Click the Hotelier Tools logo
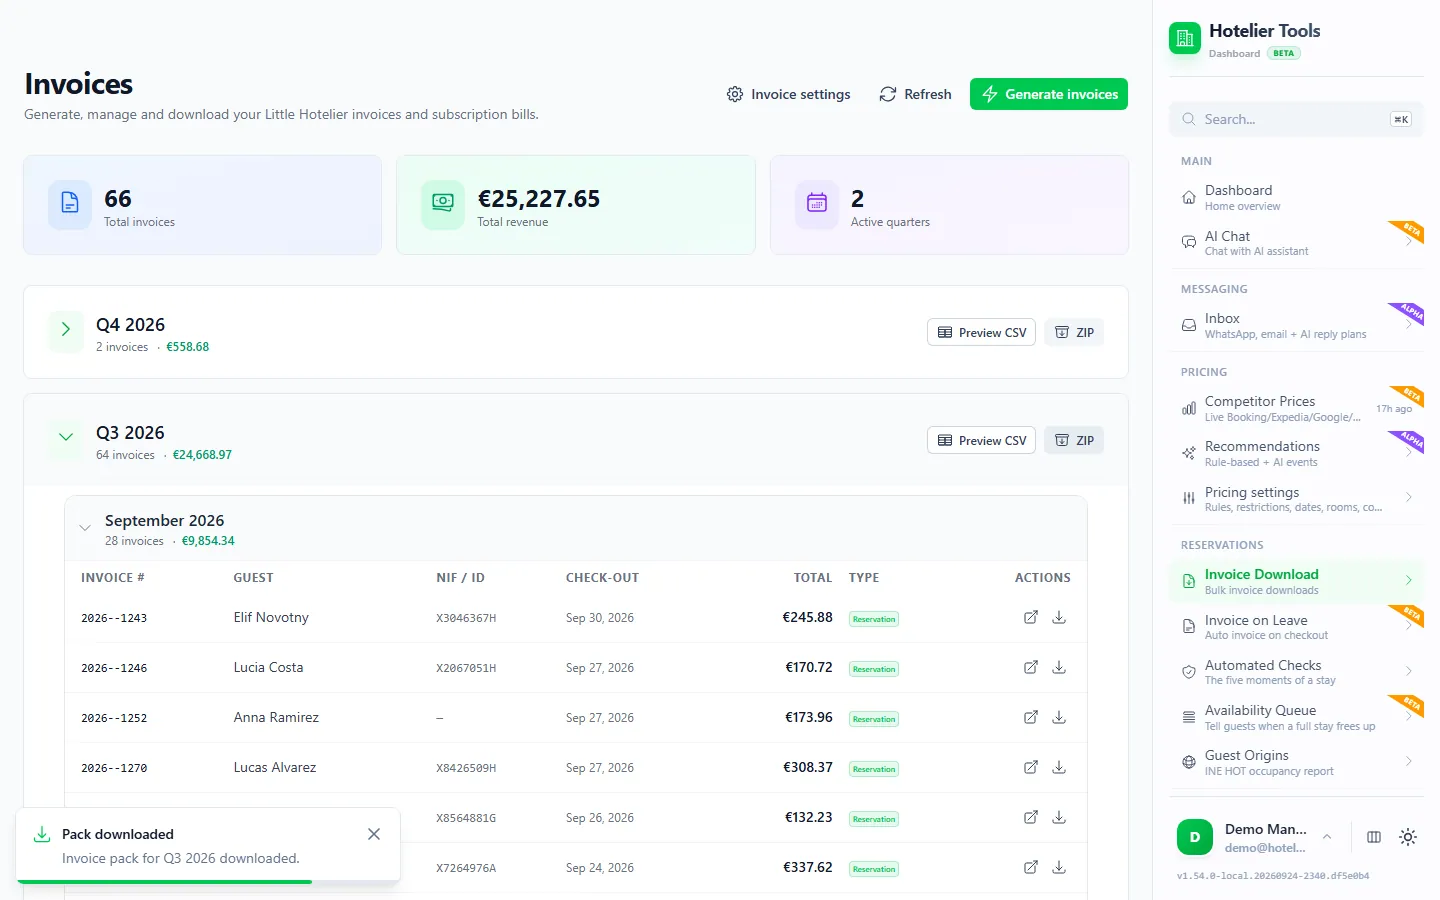 (x=1185, y=38)
